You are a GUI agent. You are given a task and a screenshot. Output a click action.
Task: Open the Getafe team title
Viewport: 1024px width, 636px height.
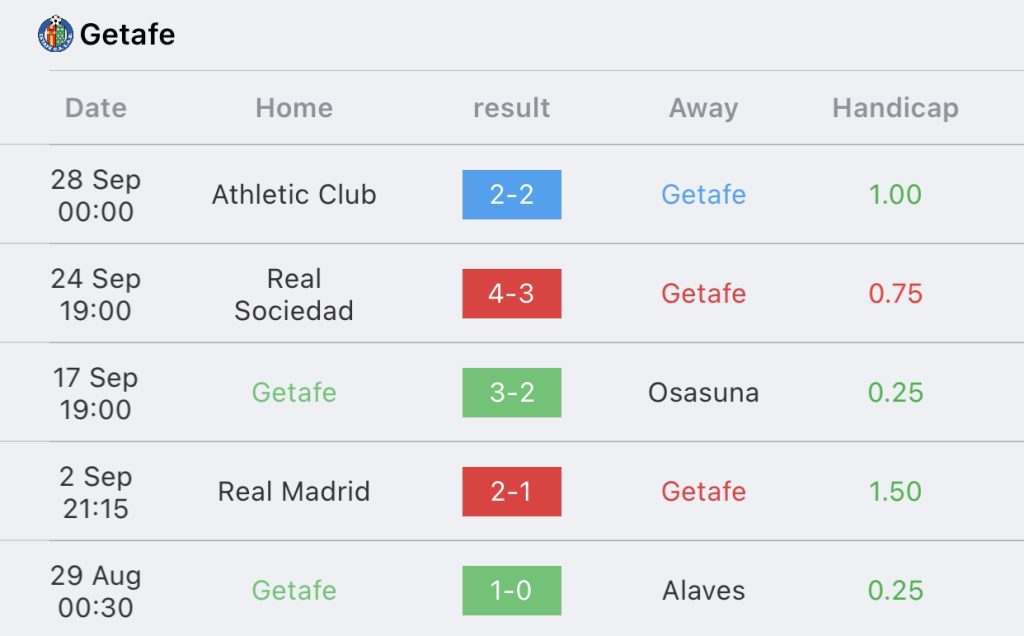click(127, 35)
